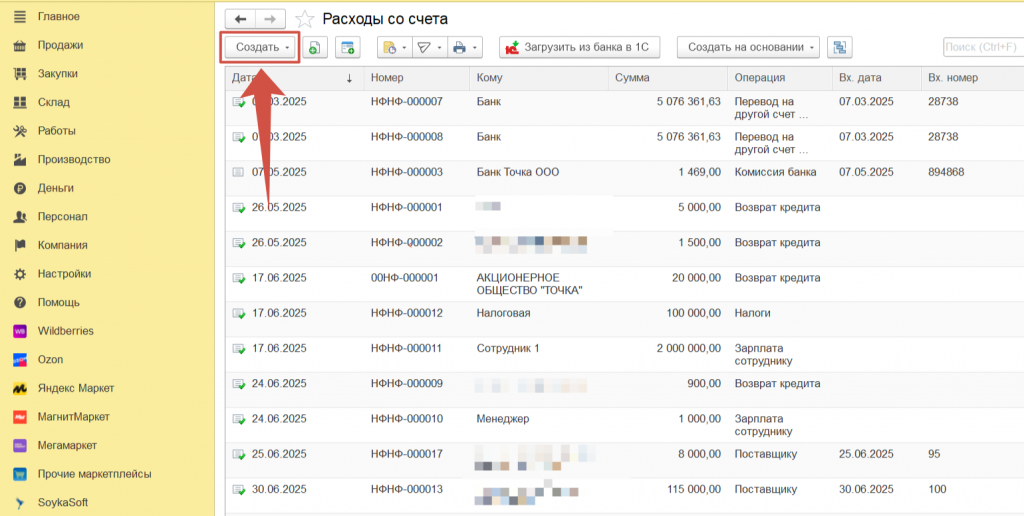This screenshot has width=1024, height=516.
Task: Select Яндекс Маркет in sidebar
Action: (x=75, y=388)
